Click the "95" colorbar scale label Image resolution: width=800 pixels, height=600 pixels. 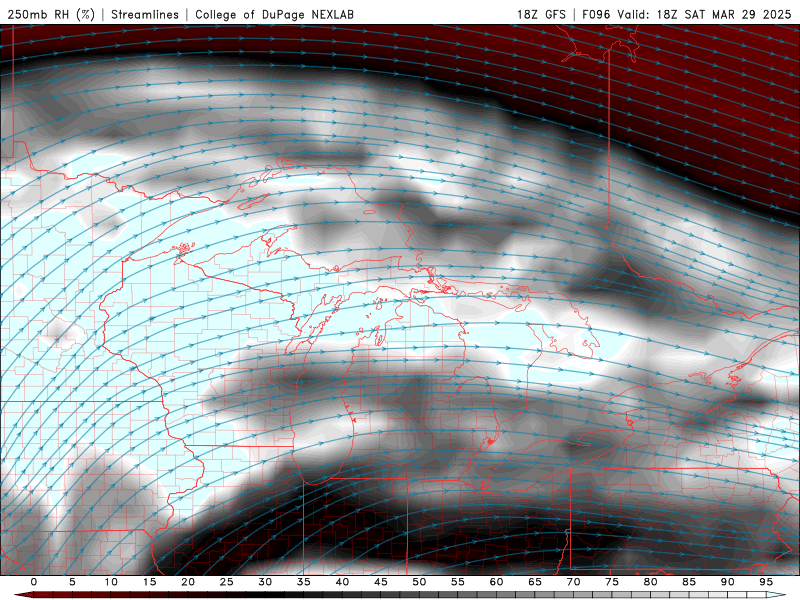pos(766,582)
